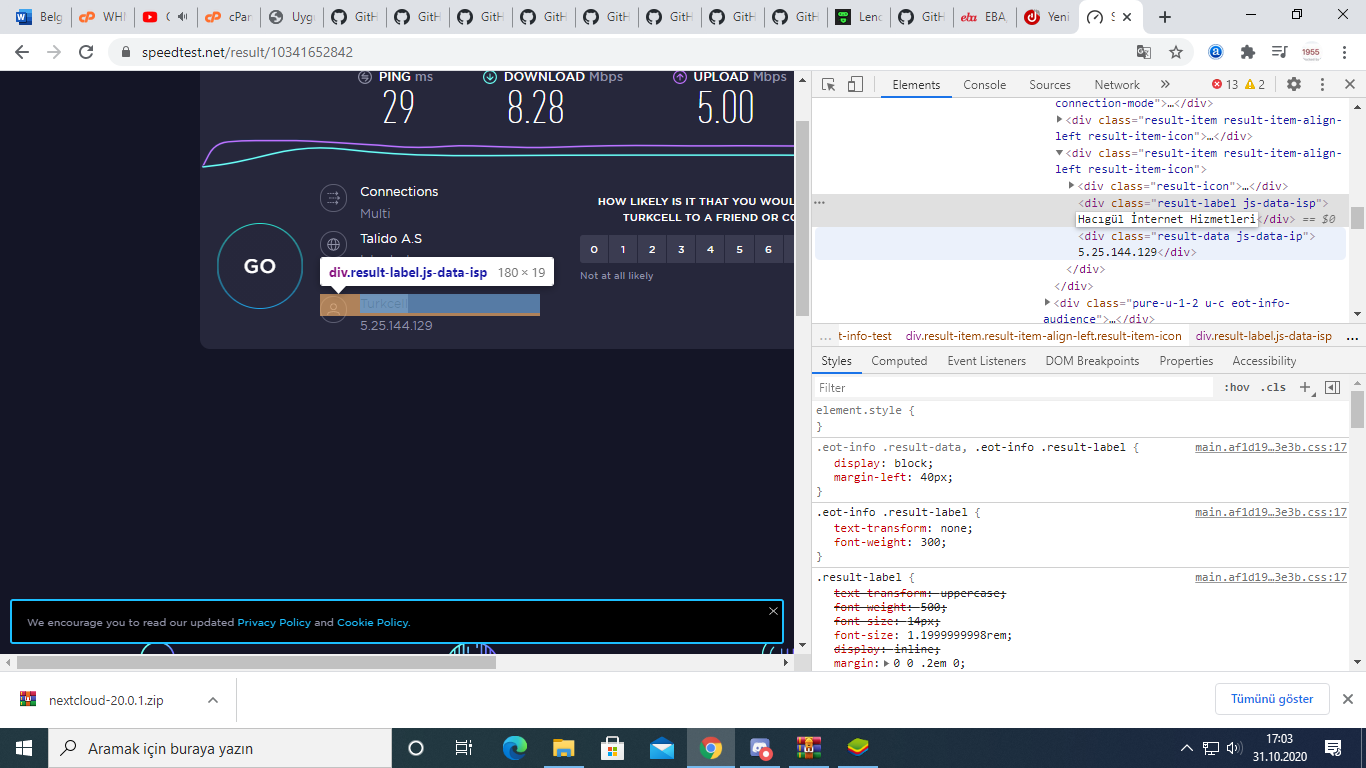Switch to the Console tab
This screenshot has height=768, width=1366.
985,85
